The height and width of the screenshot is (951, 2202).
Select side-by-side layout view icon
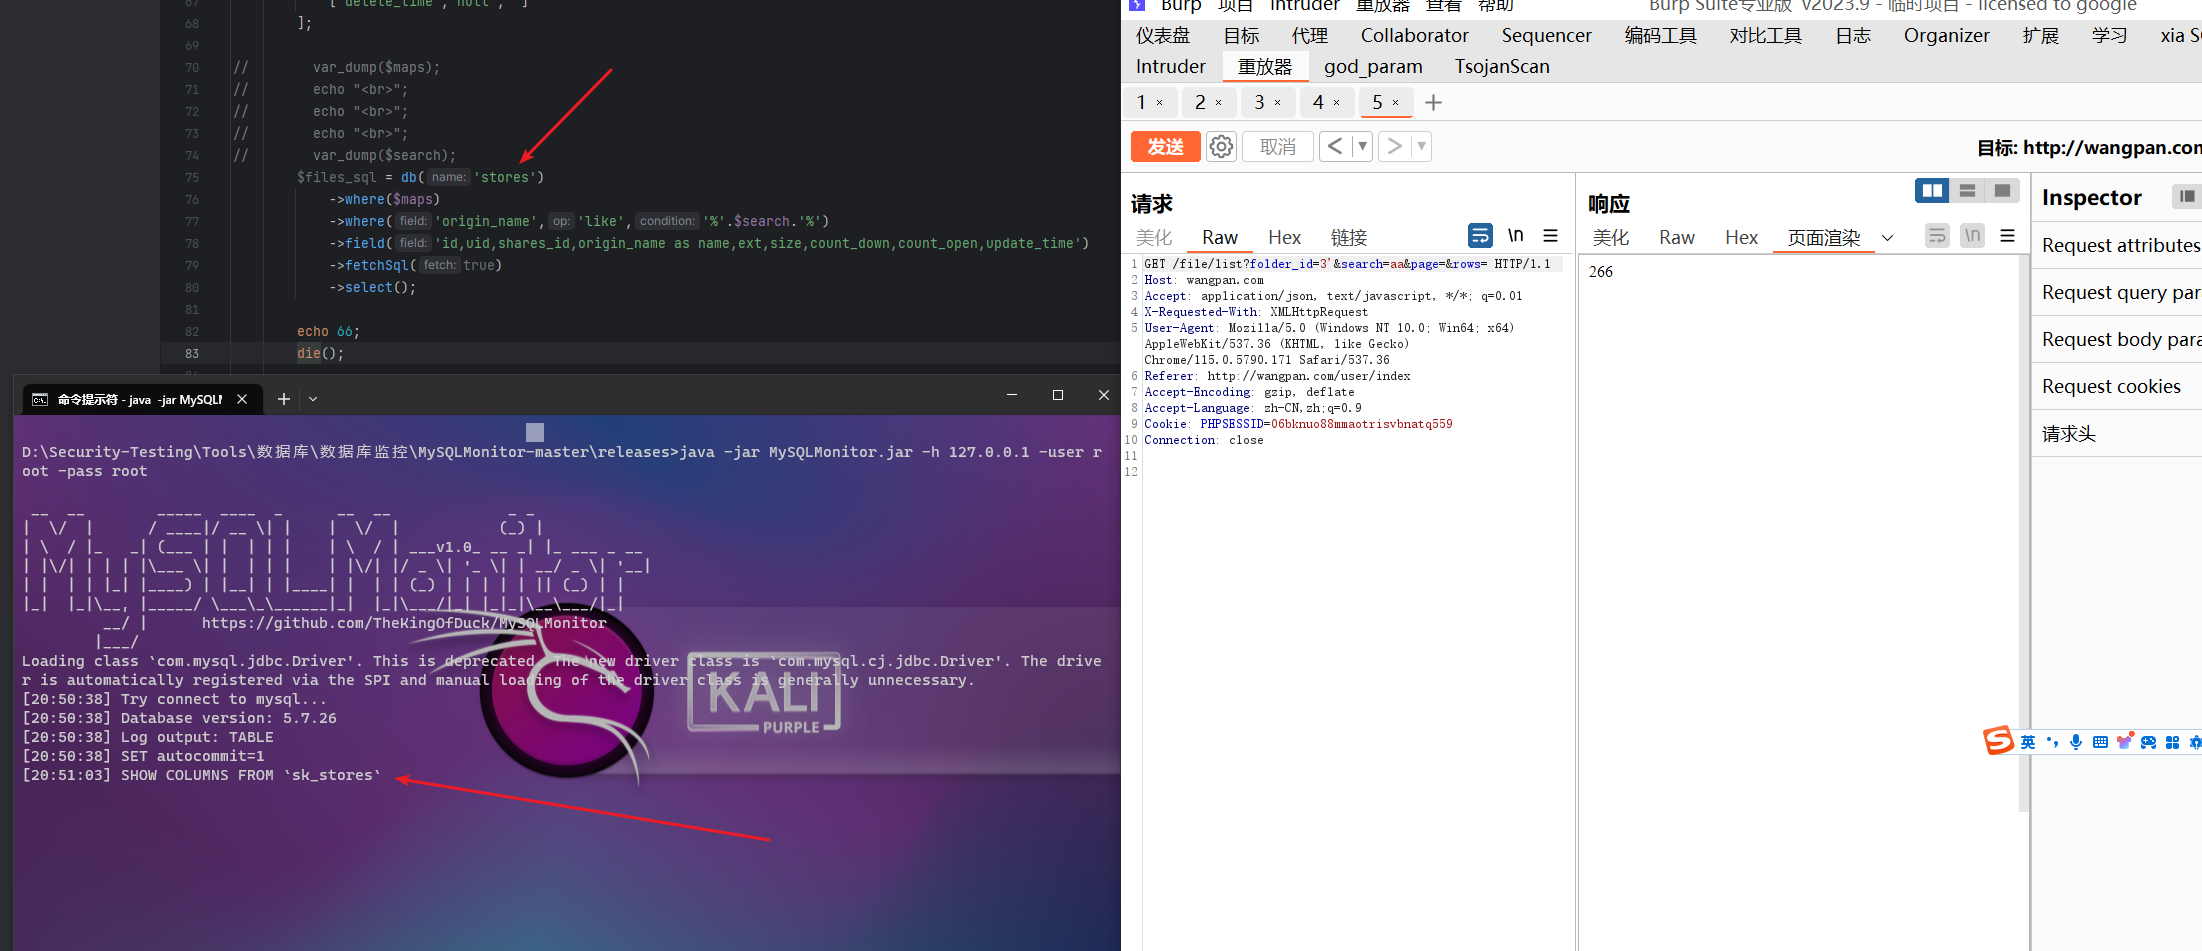pyautogui.click(x=1932, y=191)
